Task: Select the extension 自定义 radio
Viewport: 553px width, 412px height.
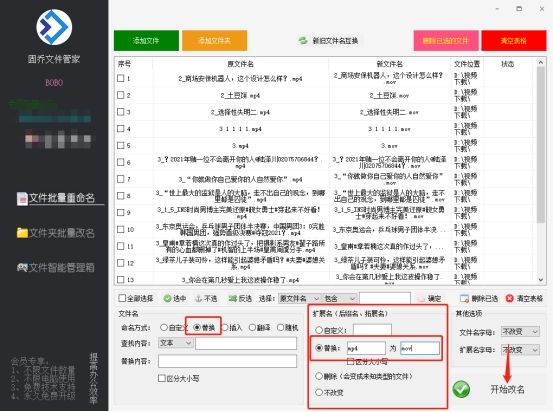Action: (x=319, y=330)
